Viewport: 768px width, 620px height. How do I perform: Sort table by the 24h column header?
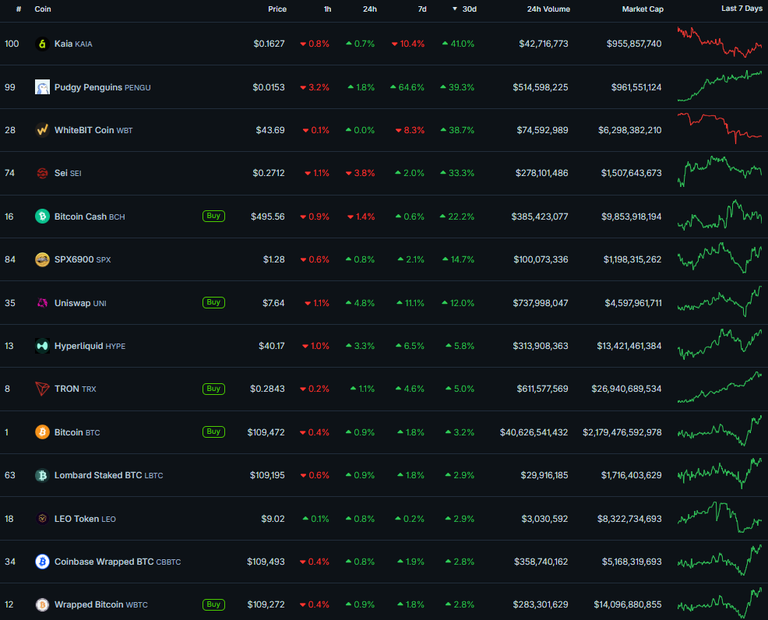pyautogui.click(x=370, y=9)
